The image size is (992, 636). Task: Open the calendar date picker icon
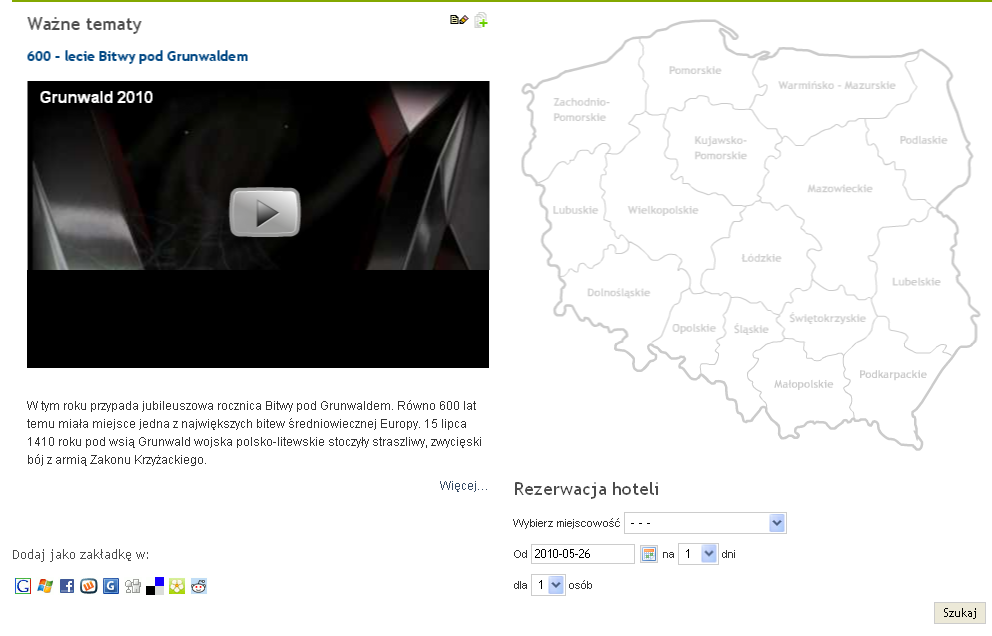point(649,554)
